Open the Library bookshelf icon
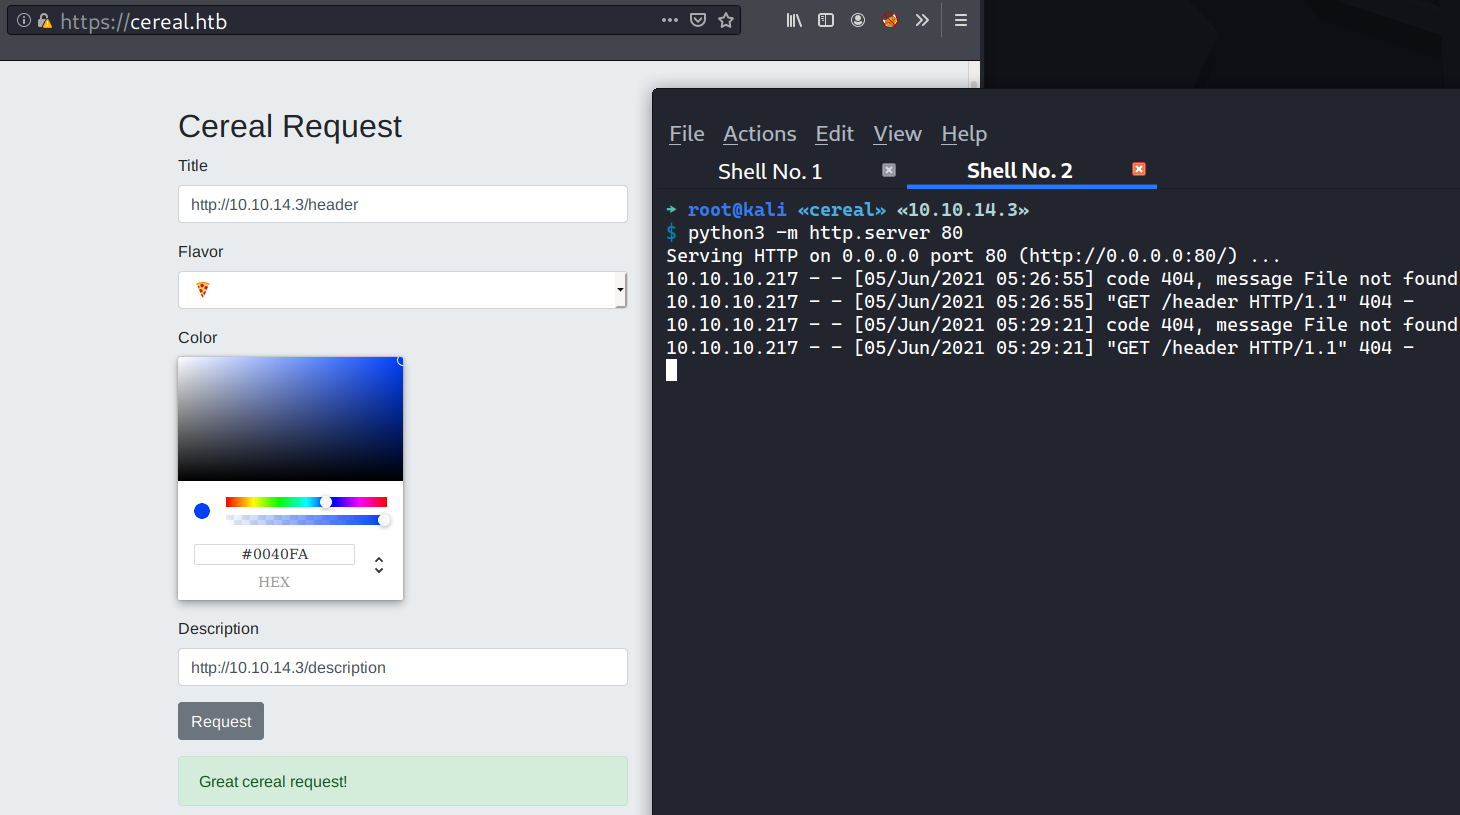Screen dimensions: 1460x815 click(x=794, y=20)
